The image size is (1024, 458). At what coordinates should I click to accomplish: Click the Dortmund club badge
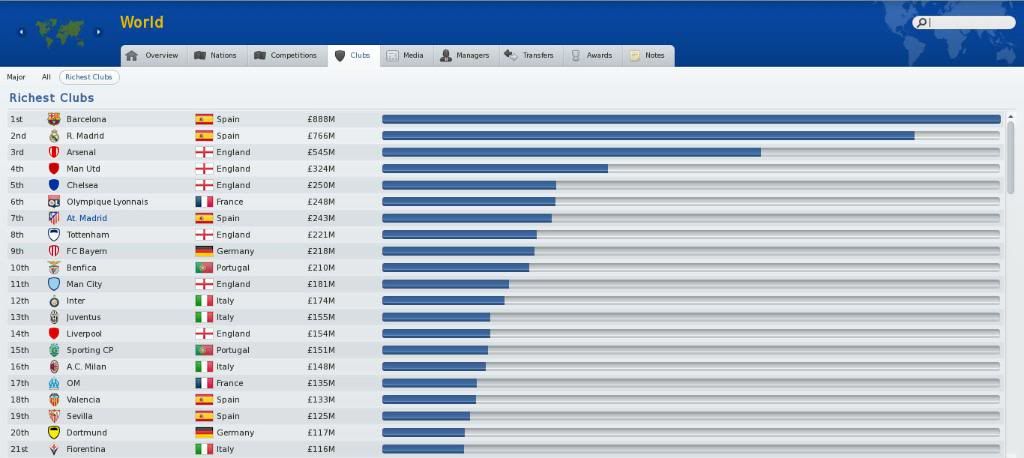click(x=54, y=433)
